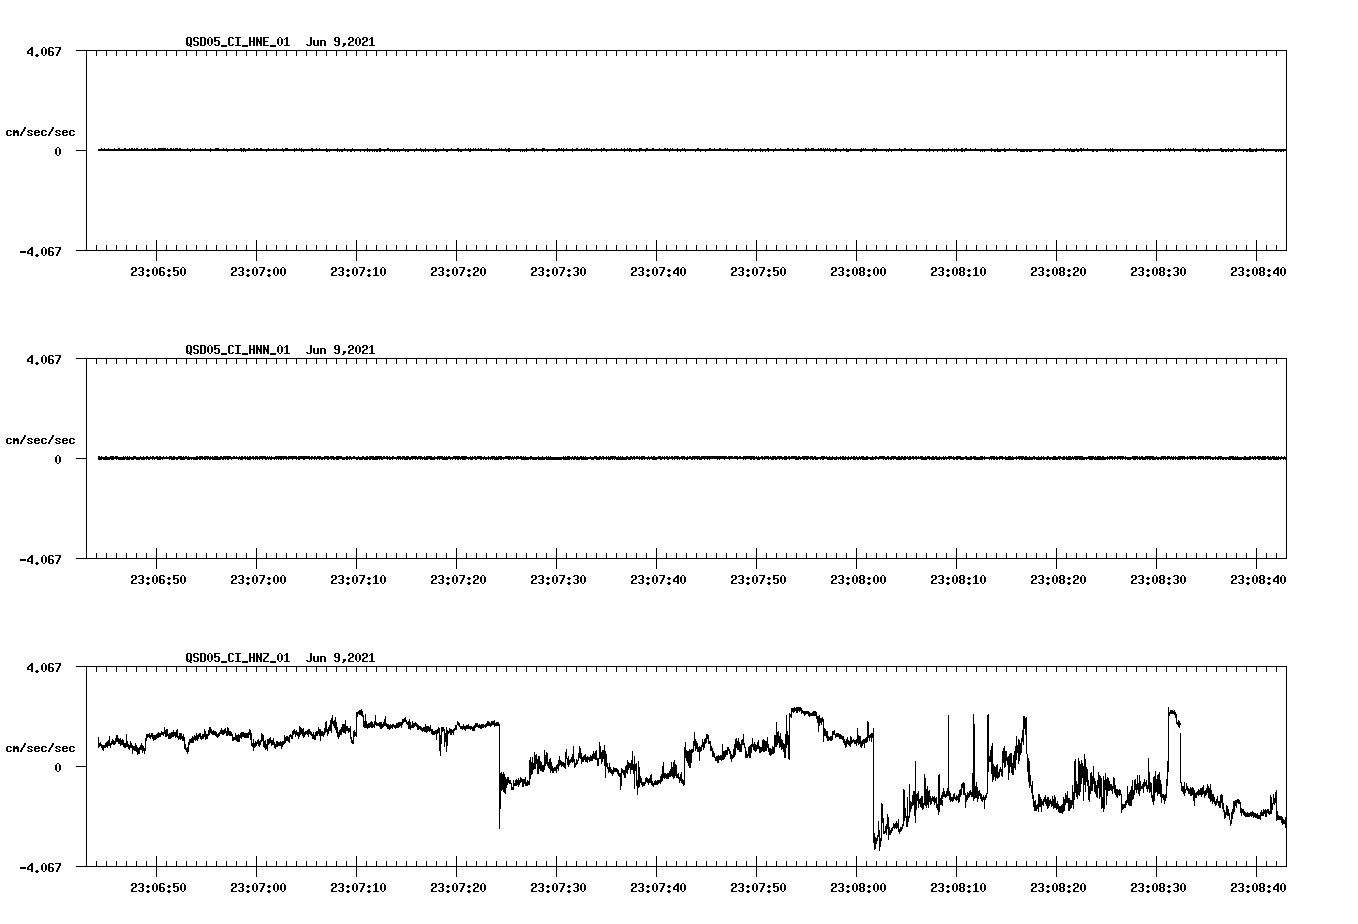Click 23:07:50 time label under HNZ plot
The height and width of the screenshot is (924, 1358).
758,888
